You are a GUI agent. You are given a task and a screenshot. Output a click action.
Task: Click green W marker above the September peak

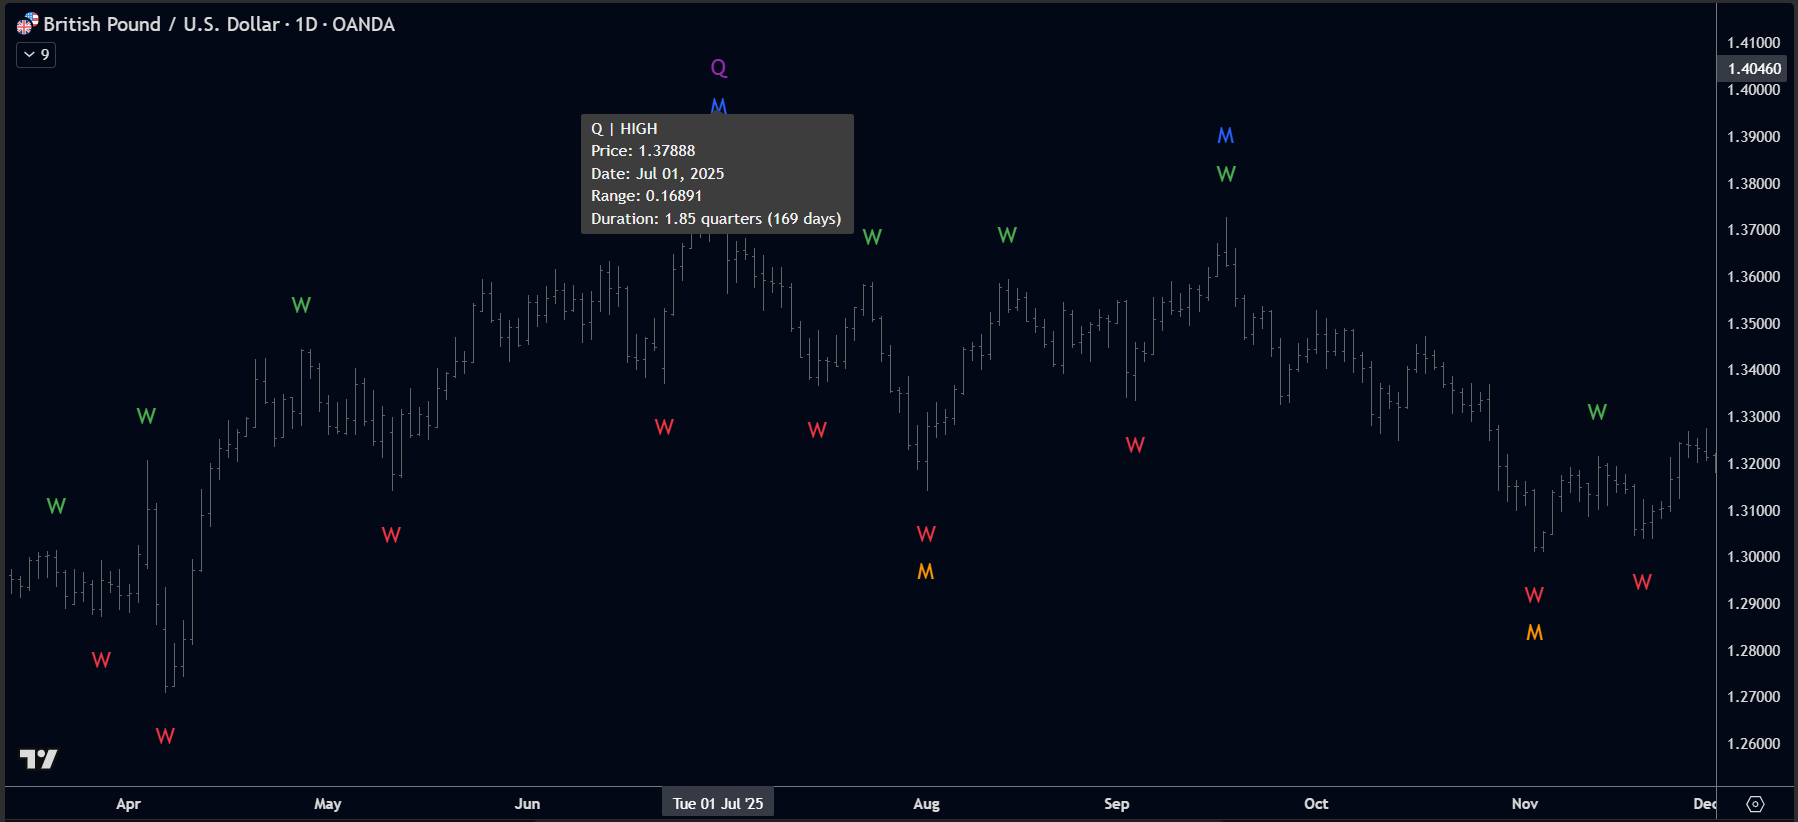pyautogui.click(x=1226, y=175)
